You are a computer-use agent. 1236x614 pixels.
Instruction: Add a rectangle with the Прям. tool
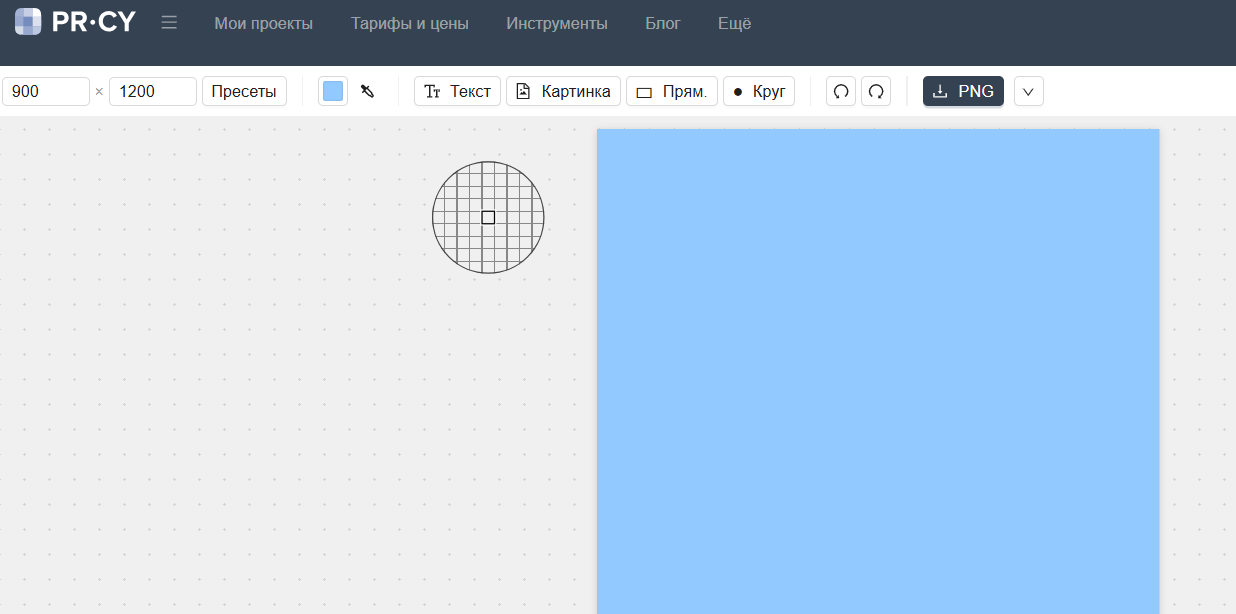671,91
